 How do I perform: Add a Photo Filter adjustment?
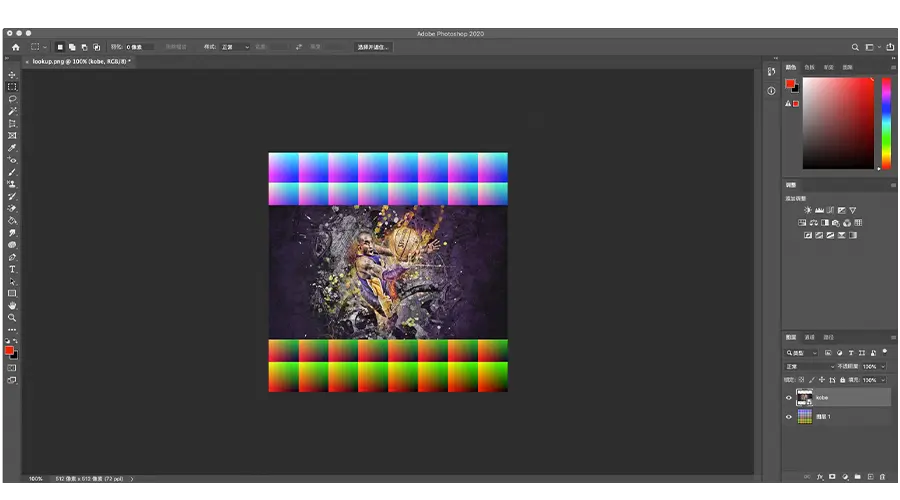[836, 223]
